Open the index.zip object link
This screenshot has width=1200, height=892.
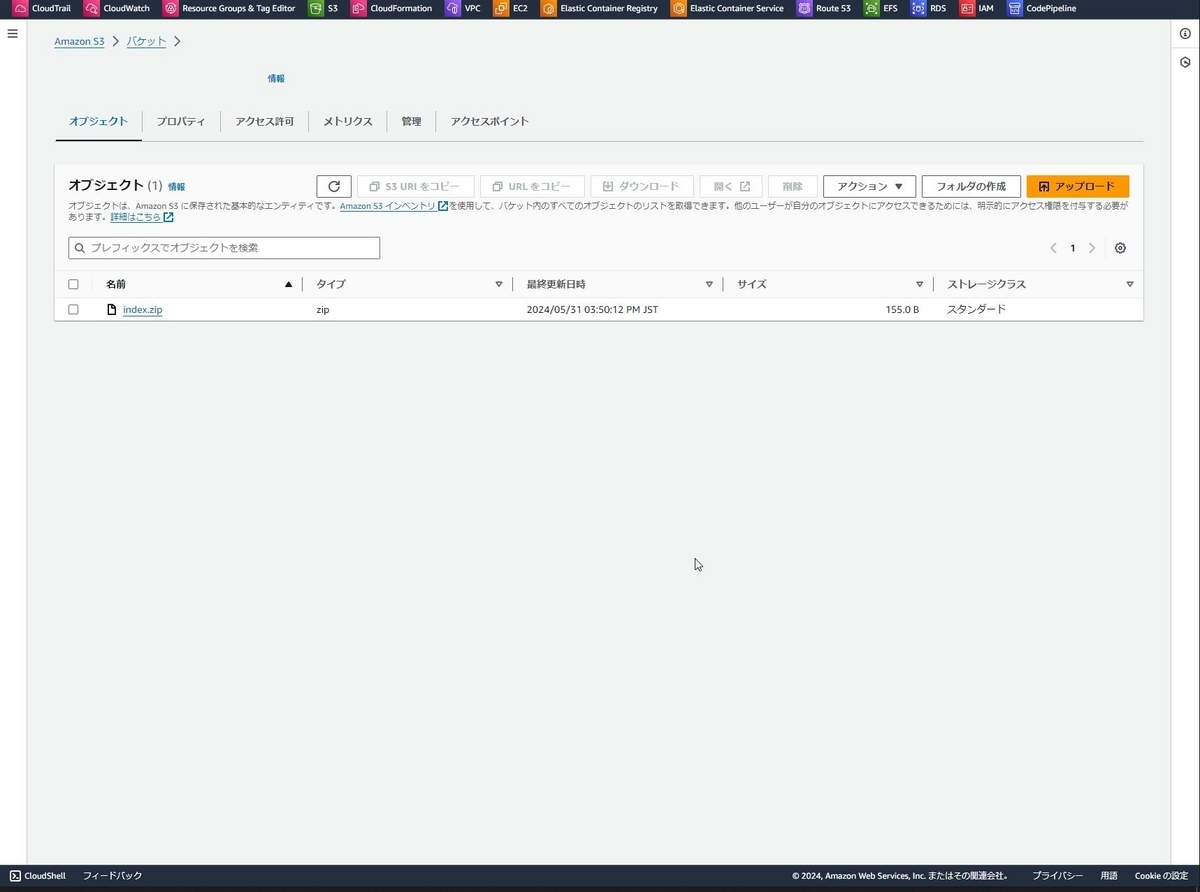click(x=141, y=309)
